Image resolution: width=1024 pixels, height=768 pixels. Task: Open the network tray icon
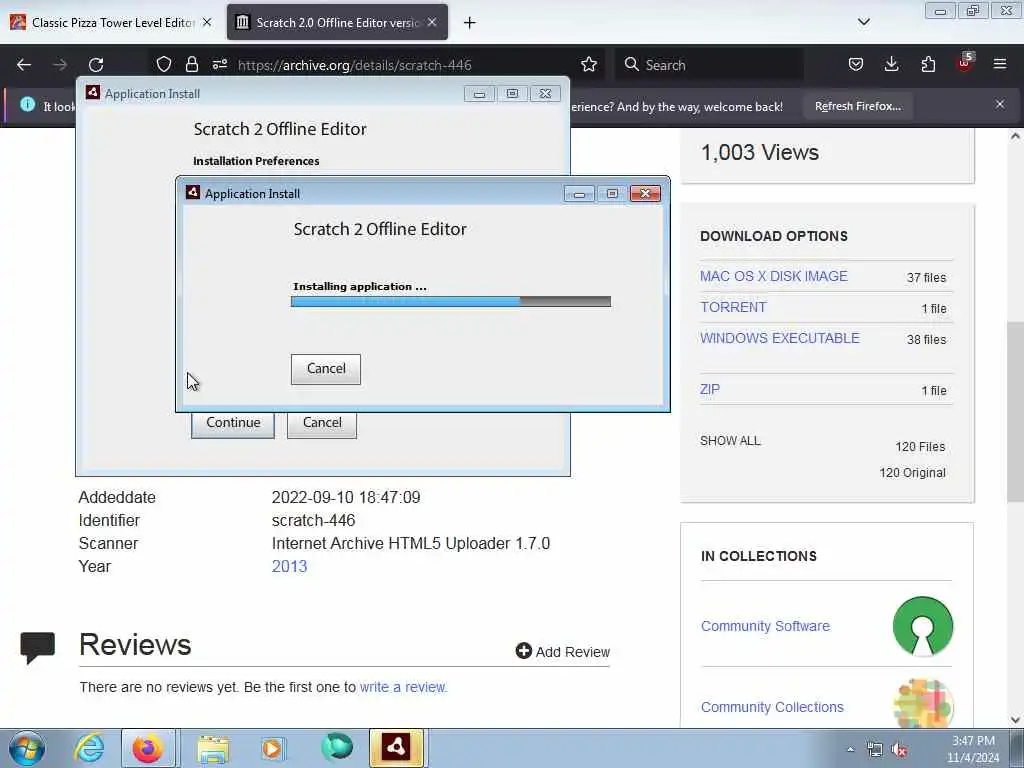click(874, 750)
